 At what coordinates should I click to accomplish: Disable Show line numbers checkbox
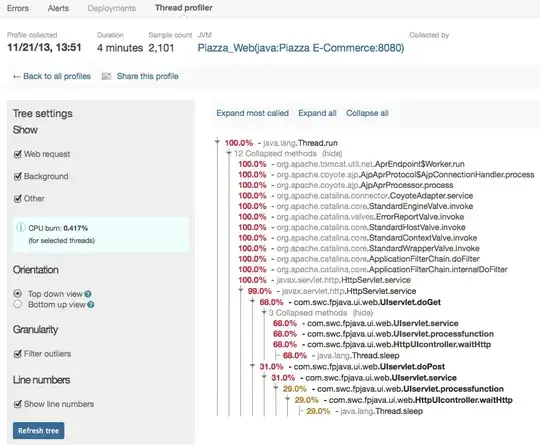18,404
